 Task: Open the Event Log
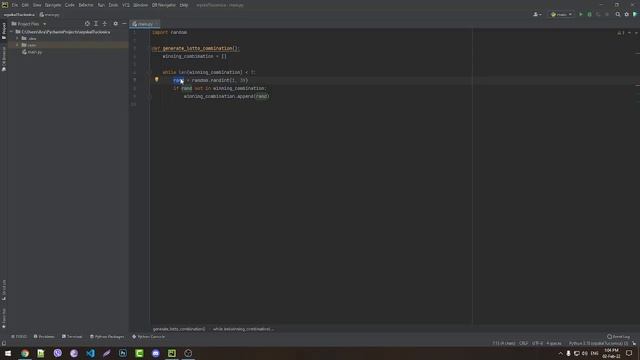pos(618,337)
